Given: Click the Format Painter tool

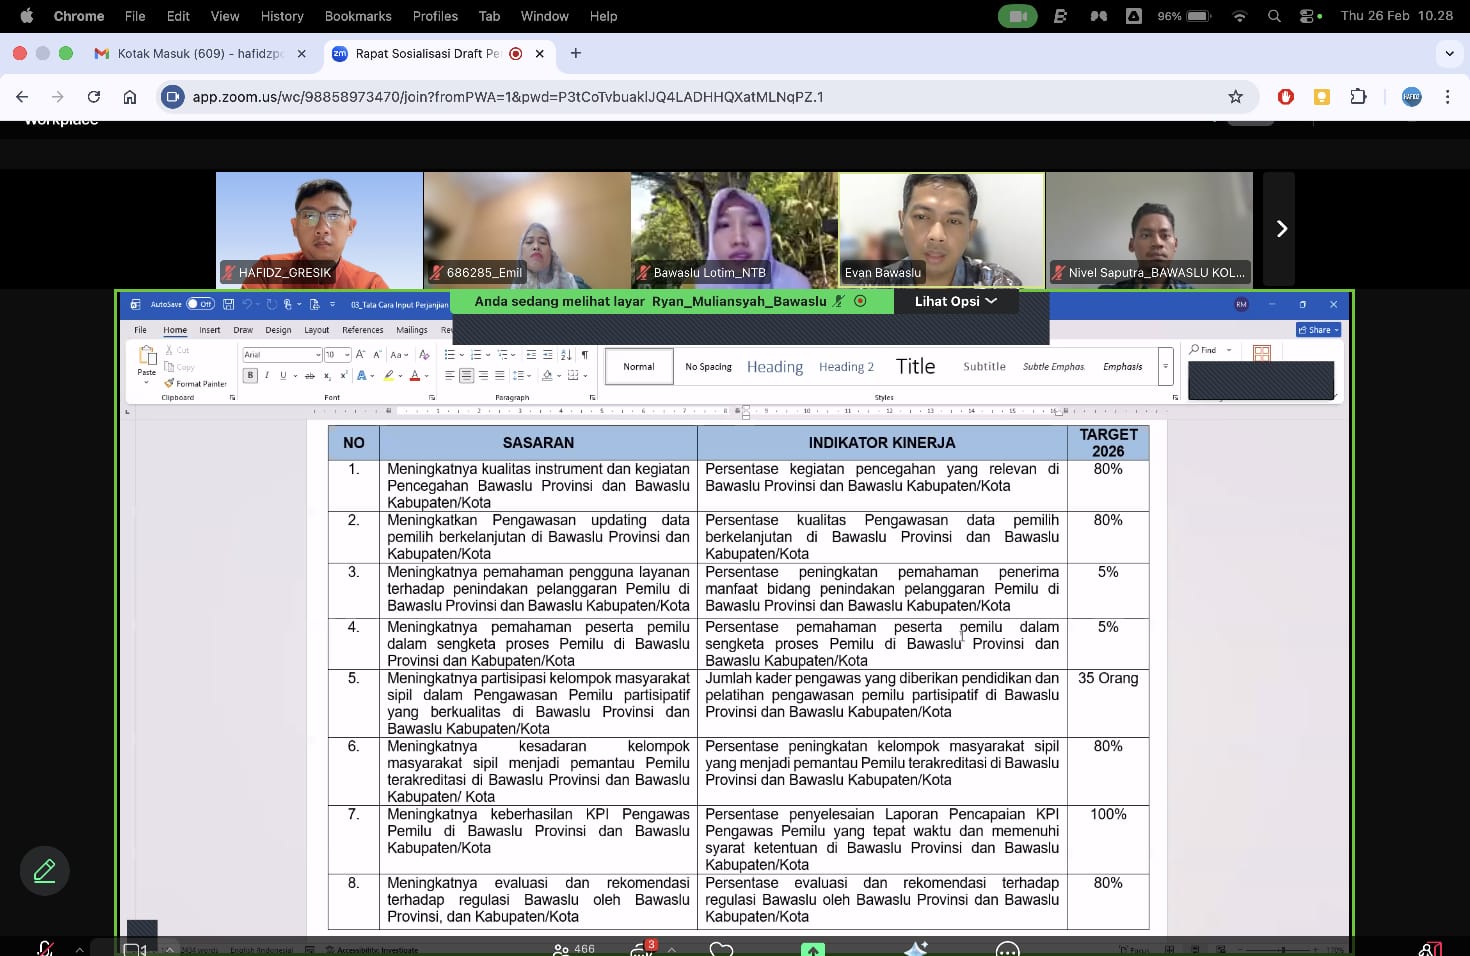Looking at the screenshot, I should point(196,384).
